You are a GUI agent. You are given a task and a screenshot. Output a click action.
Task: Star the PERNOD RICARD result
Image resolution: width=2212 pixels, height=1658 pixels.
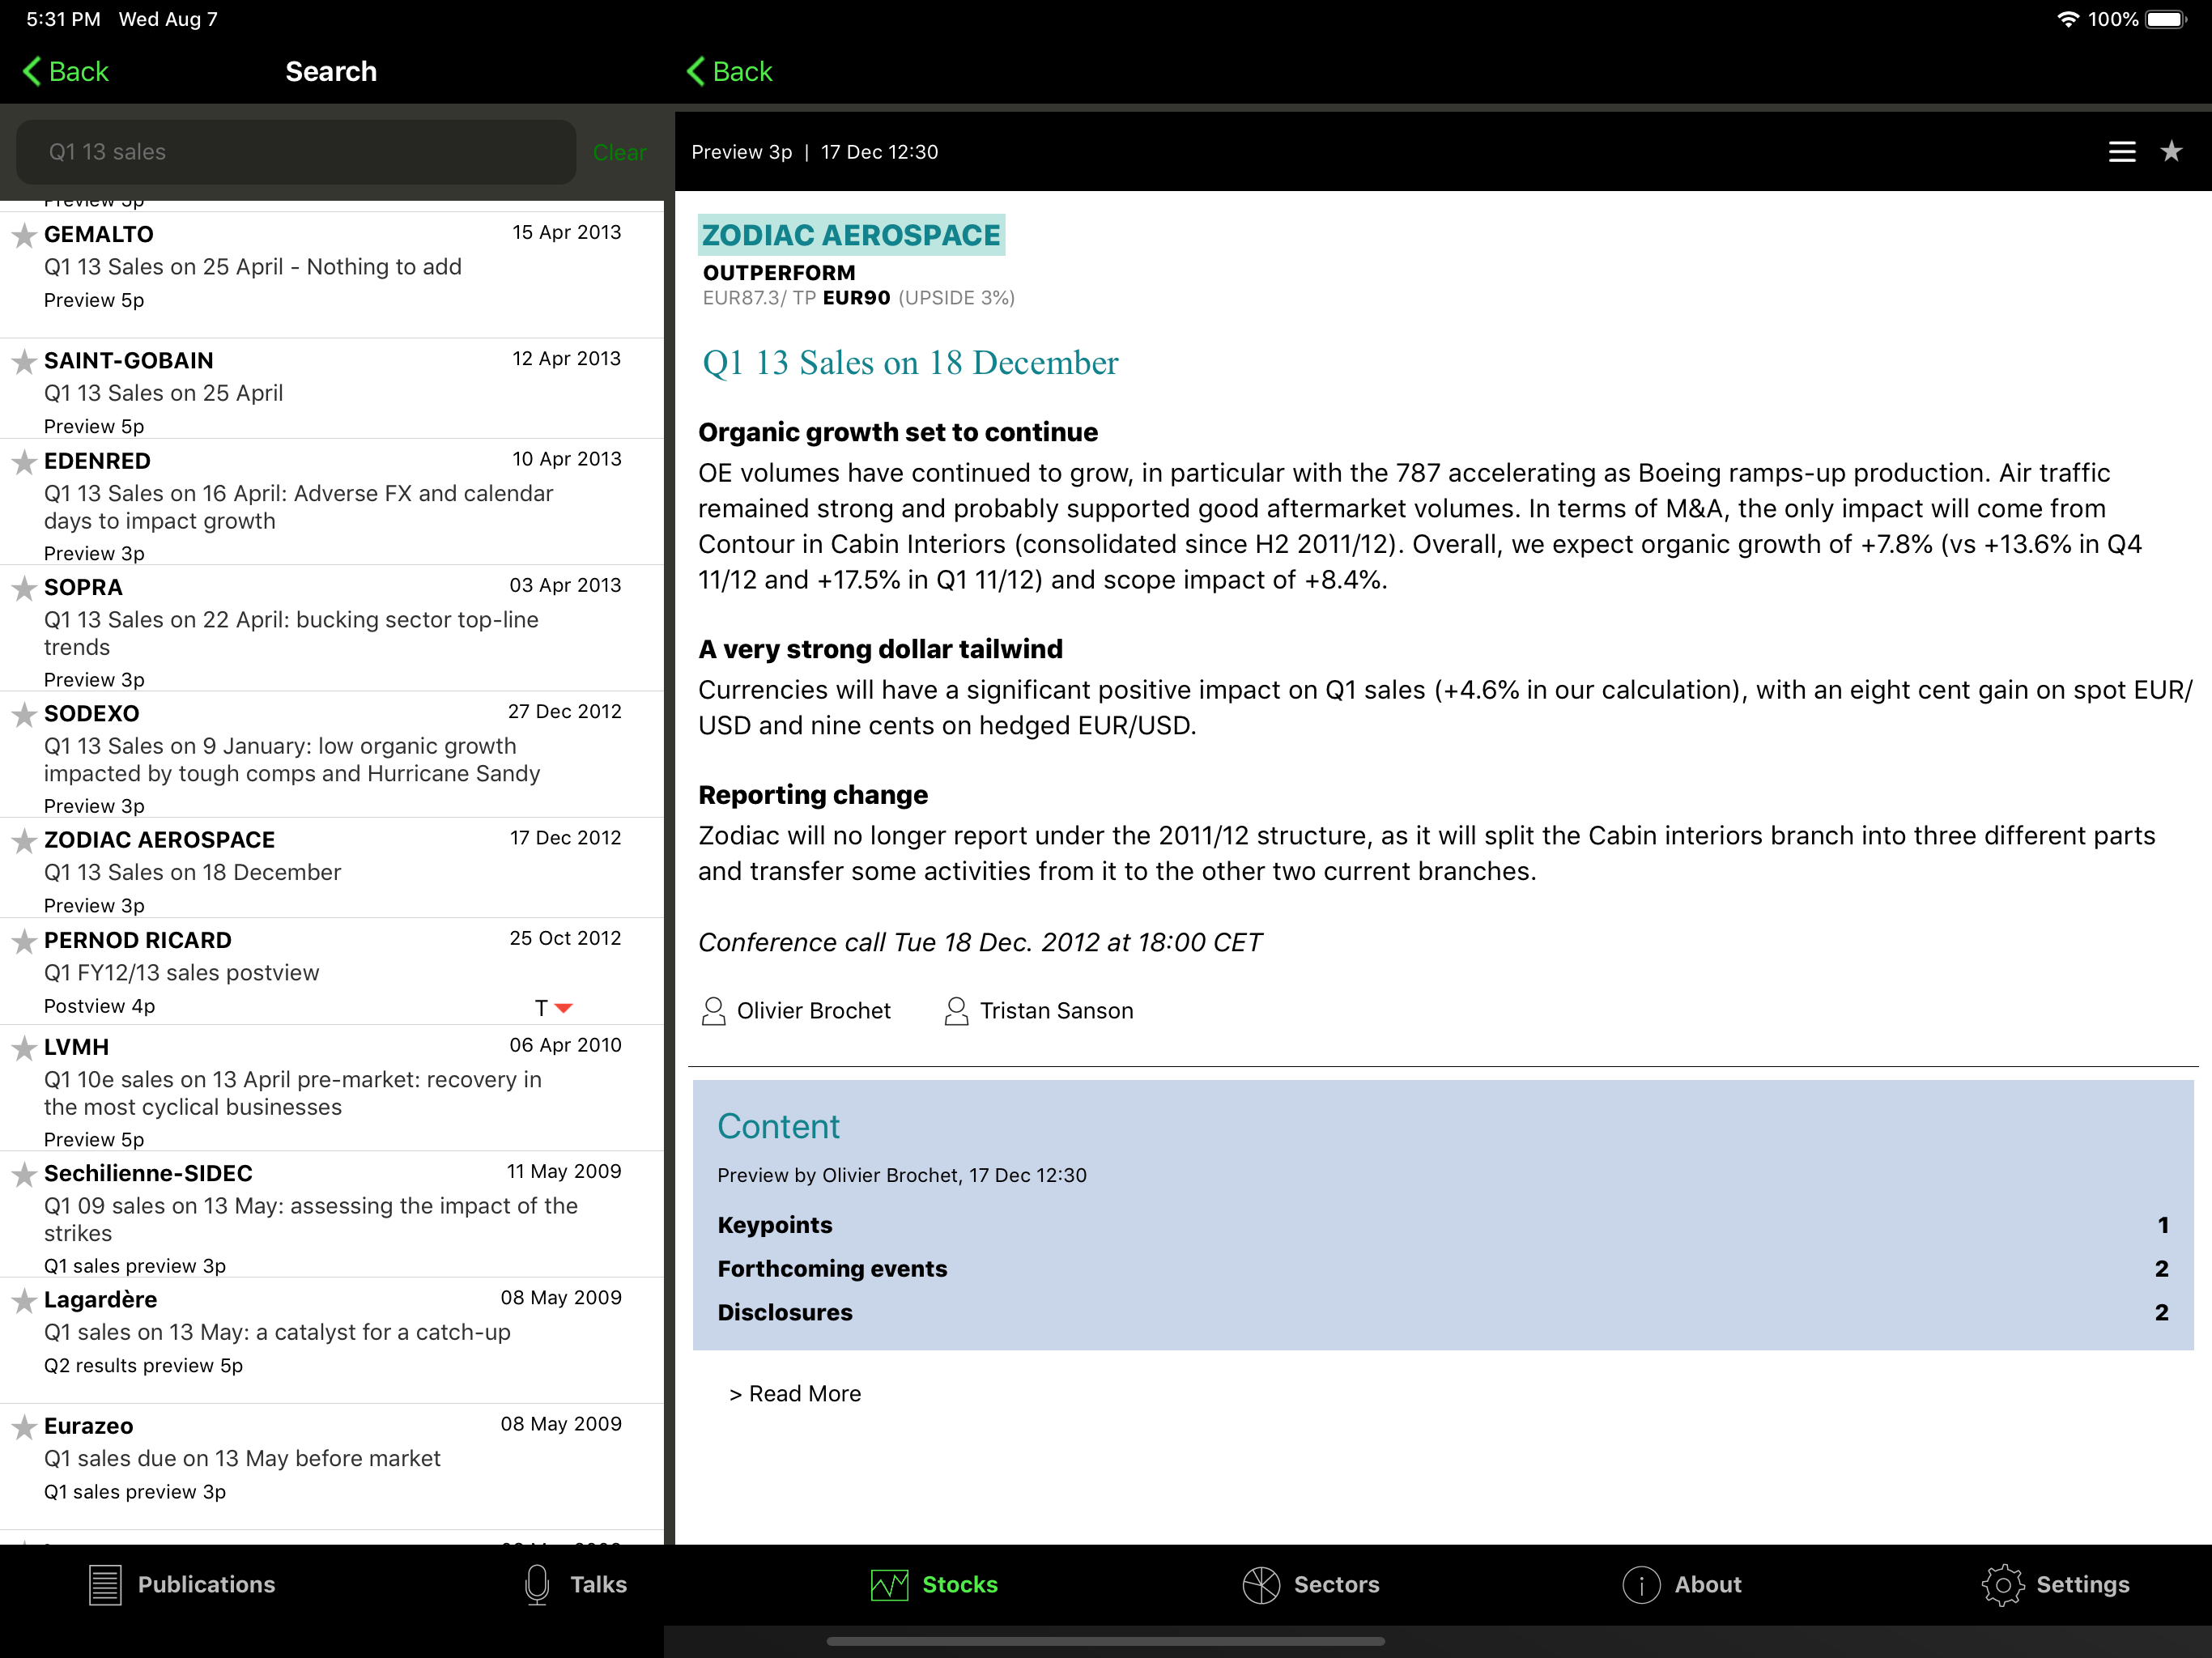24,941
